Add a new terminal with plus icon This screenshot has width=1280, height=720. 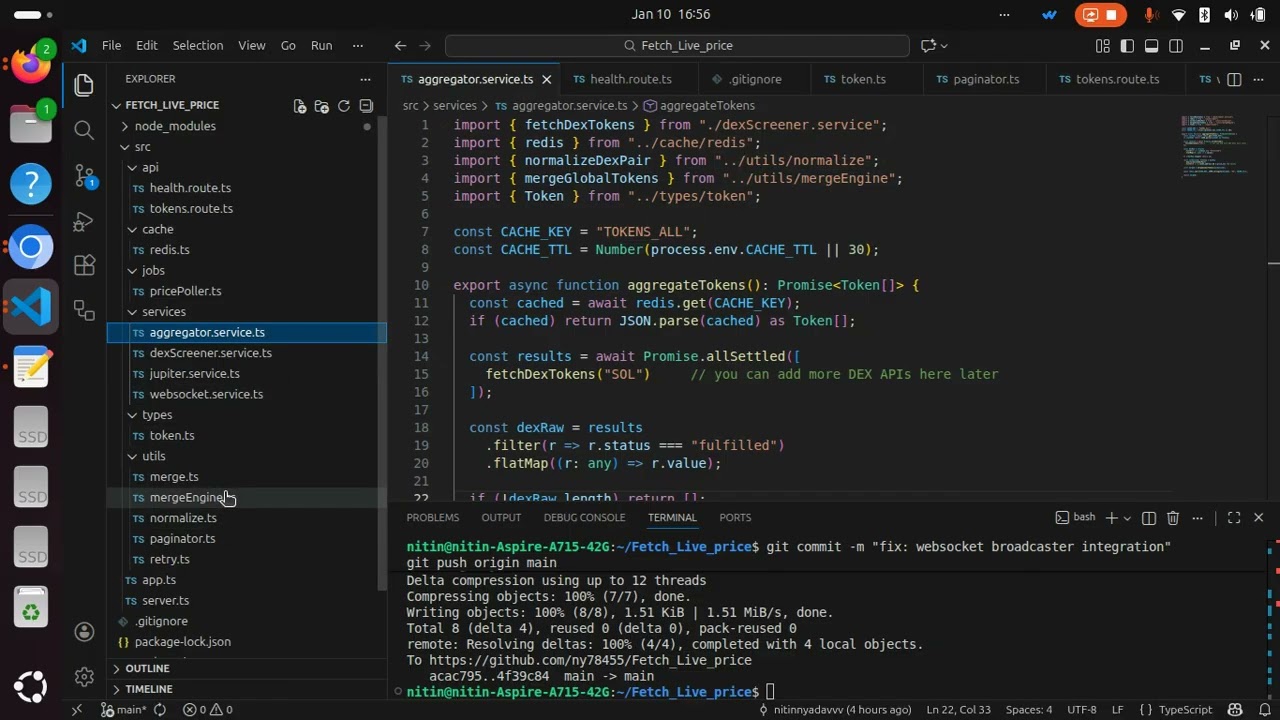[1111, 517]
